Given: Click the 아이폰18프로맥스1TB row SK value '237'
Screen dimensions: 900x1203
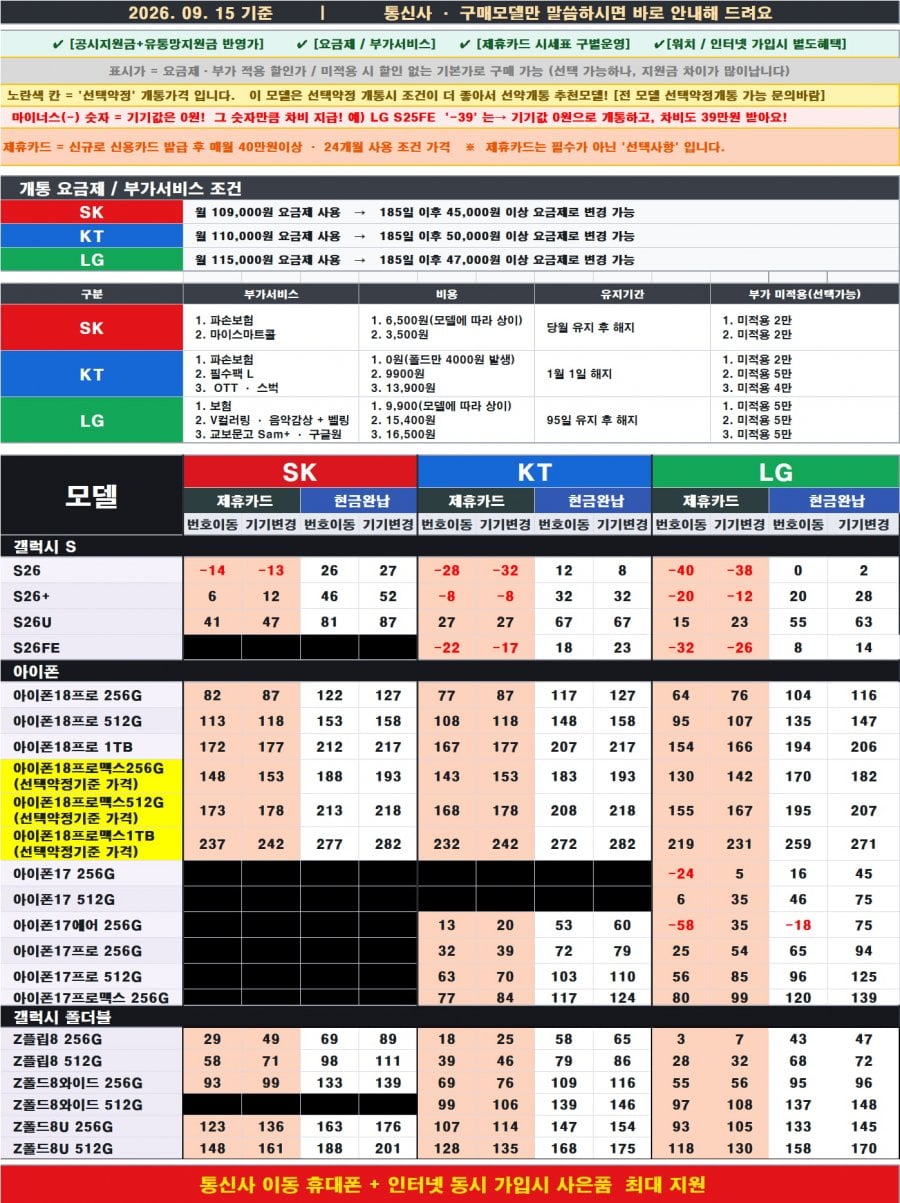Looking at the screenshot, I should click(212, 844).
